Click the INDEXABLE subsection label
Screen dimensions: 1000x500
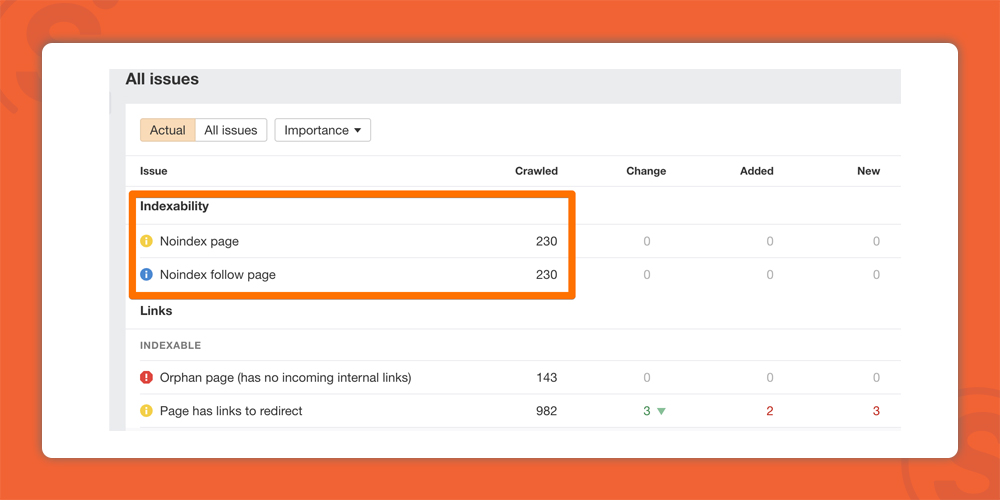point(171,346)
